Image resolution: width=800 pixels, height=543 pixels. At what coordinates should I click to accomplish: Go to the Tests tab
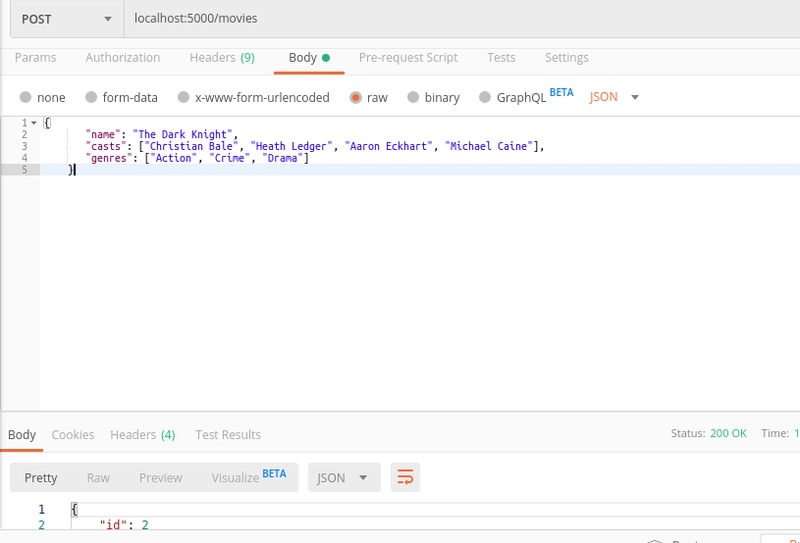pyautogui.click(x=501, y=58)
